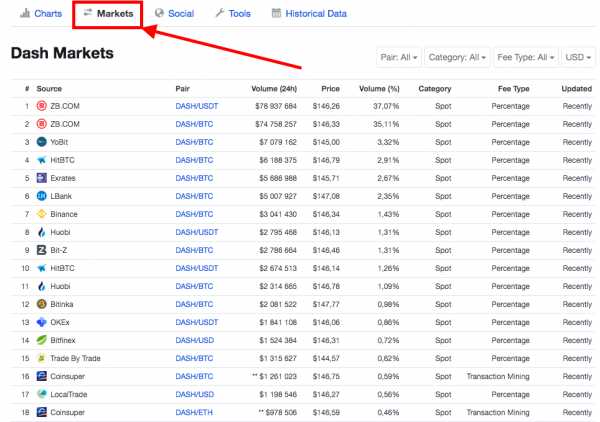Open DASH/ETH pair on Coinsuper

[194, 412]
